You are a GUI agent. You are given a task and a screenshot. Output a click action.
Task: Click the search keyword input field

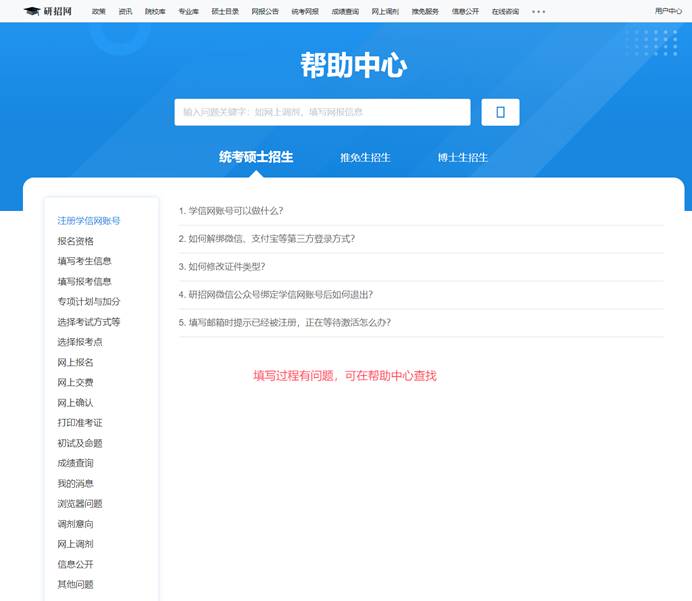[x=322, y=112]
